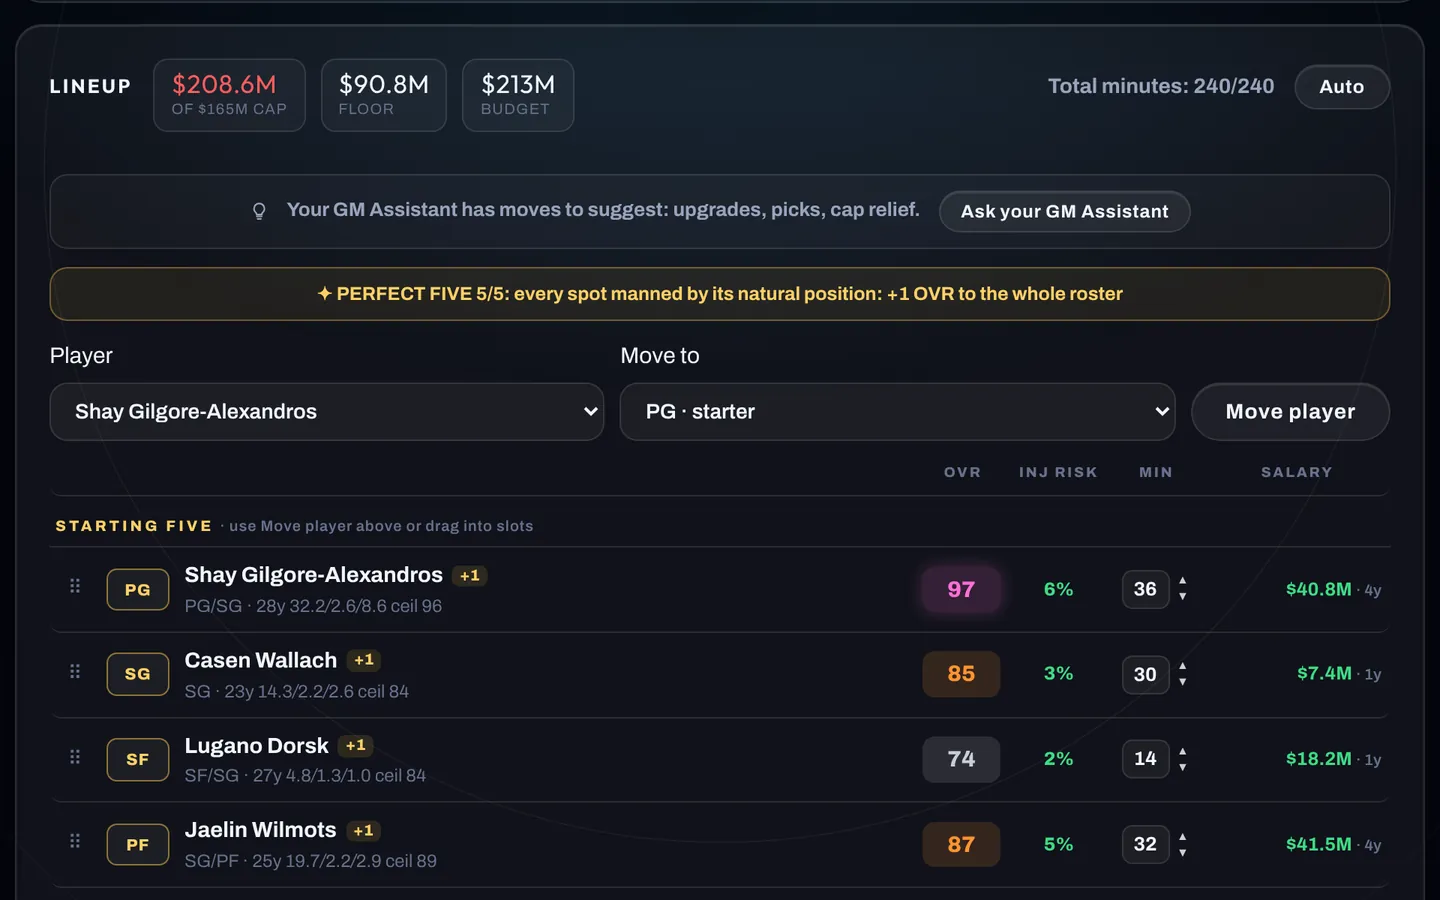Grab the drag handle for Shay Gilgore-Alexandros

(x=75, y=586)
